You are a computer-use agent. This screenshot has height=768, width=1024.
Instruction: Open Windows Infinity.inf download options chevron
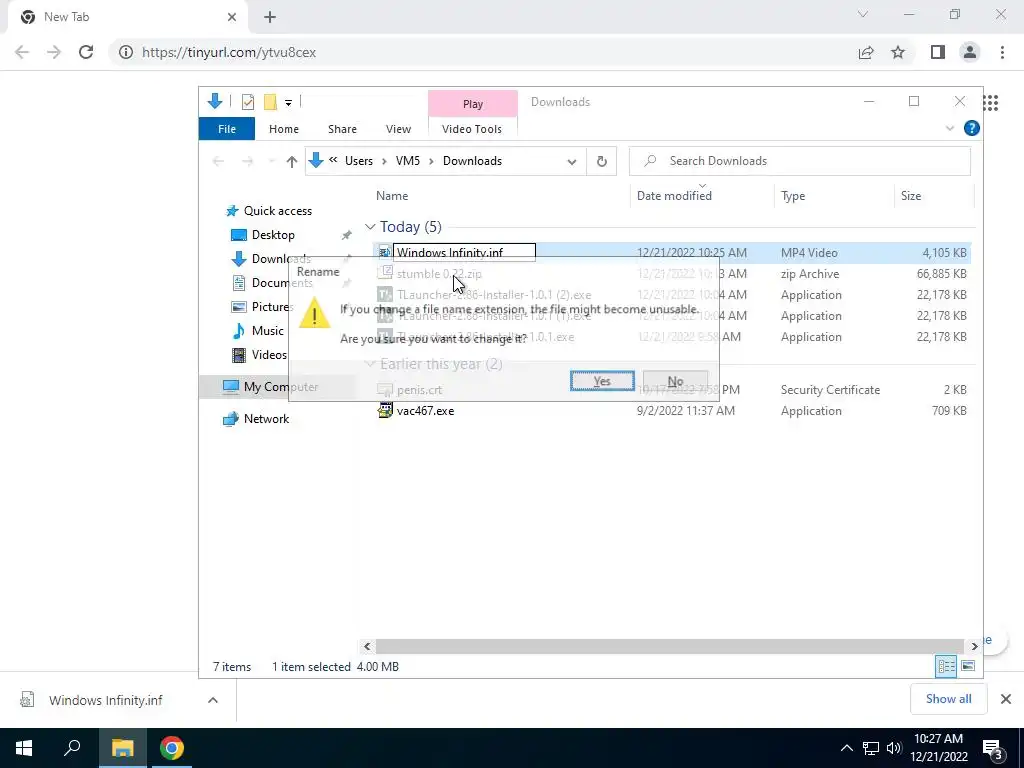coord(212,700)
